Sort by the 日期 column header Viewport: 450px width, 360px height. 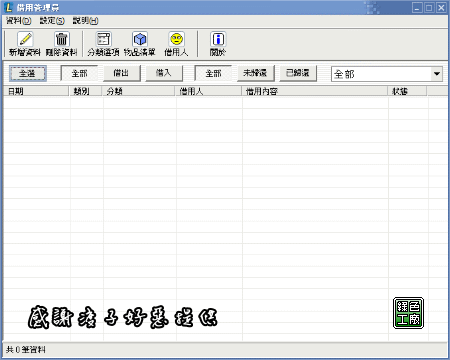(36, 91)
